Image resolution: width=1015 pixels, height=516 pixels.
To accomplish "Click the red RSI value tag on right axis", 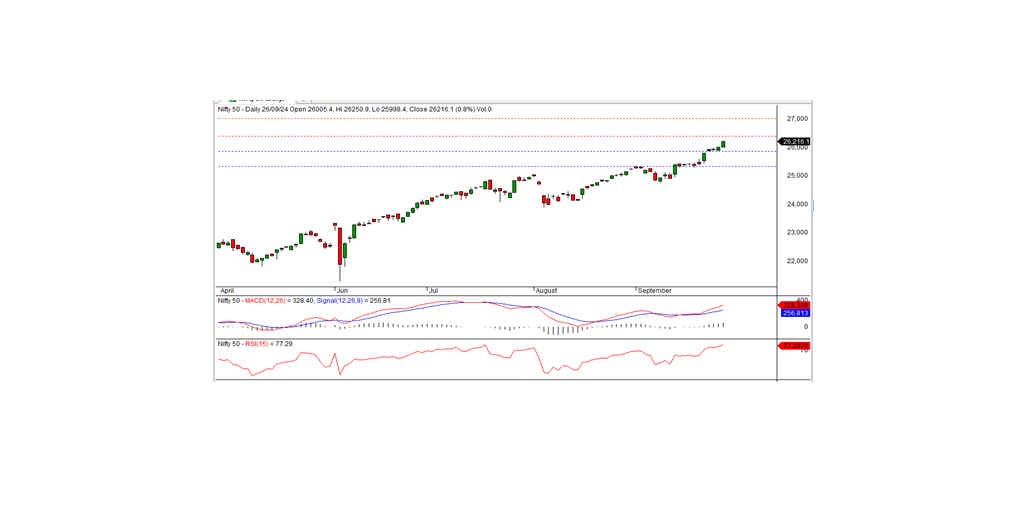I will pyautogui.click(x=794, y=345).
